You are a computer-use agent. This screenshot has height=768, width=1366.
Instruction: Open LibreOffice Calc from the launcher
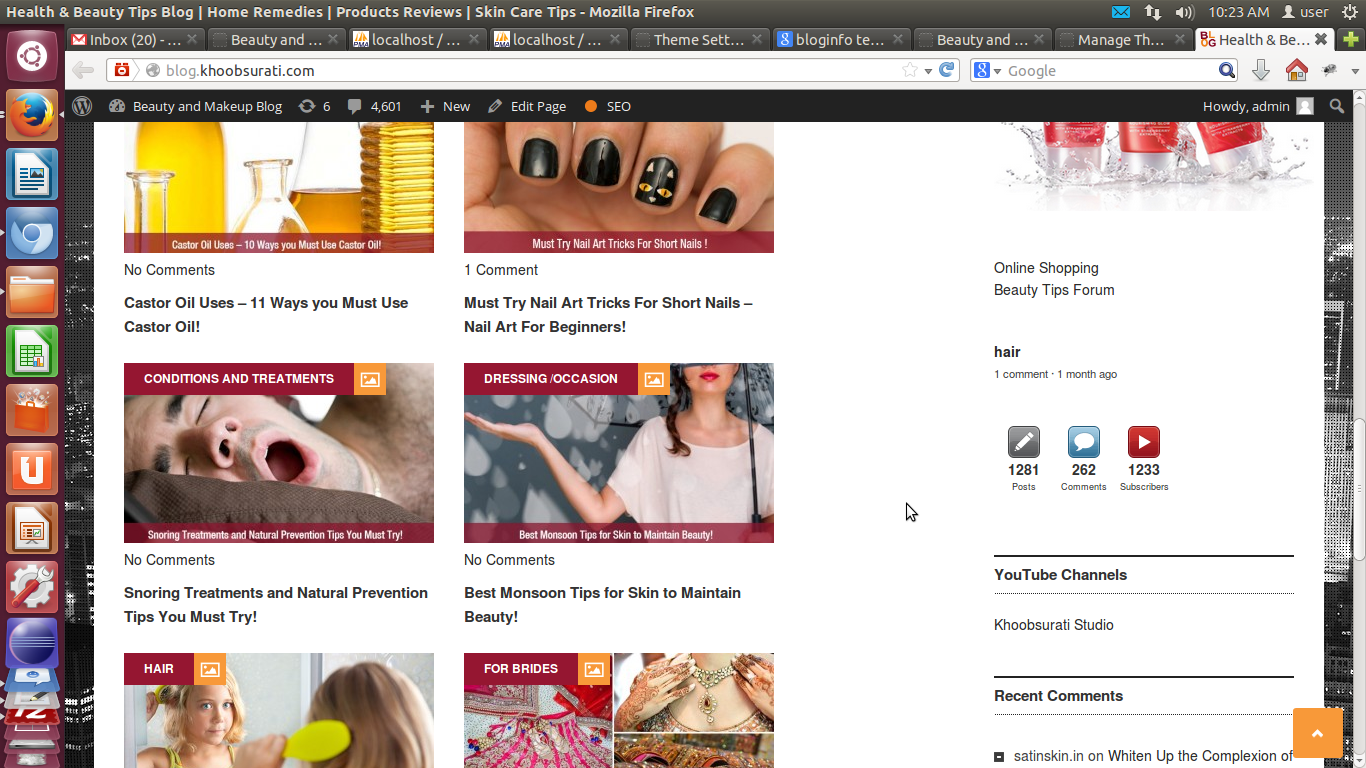coord(32,351)
